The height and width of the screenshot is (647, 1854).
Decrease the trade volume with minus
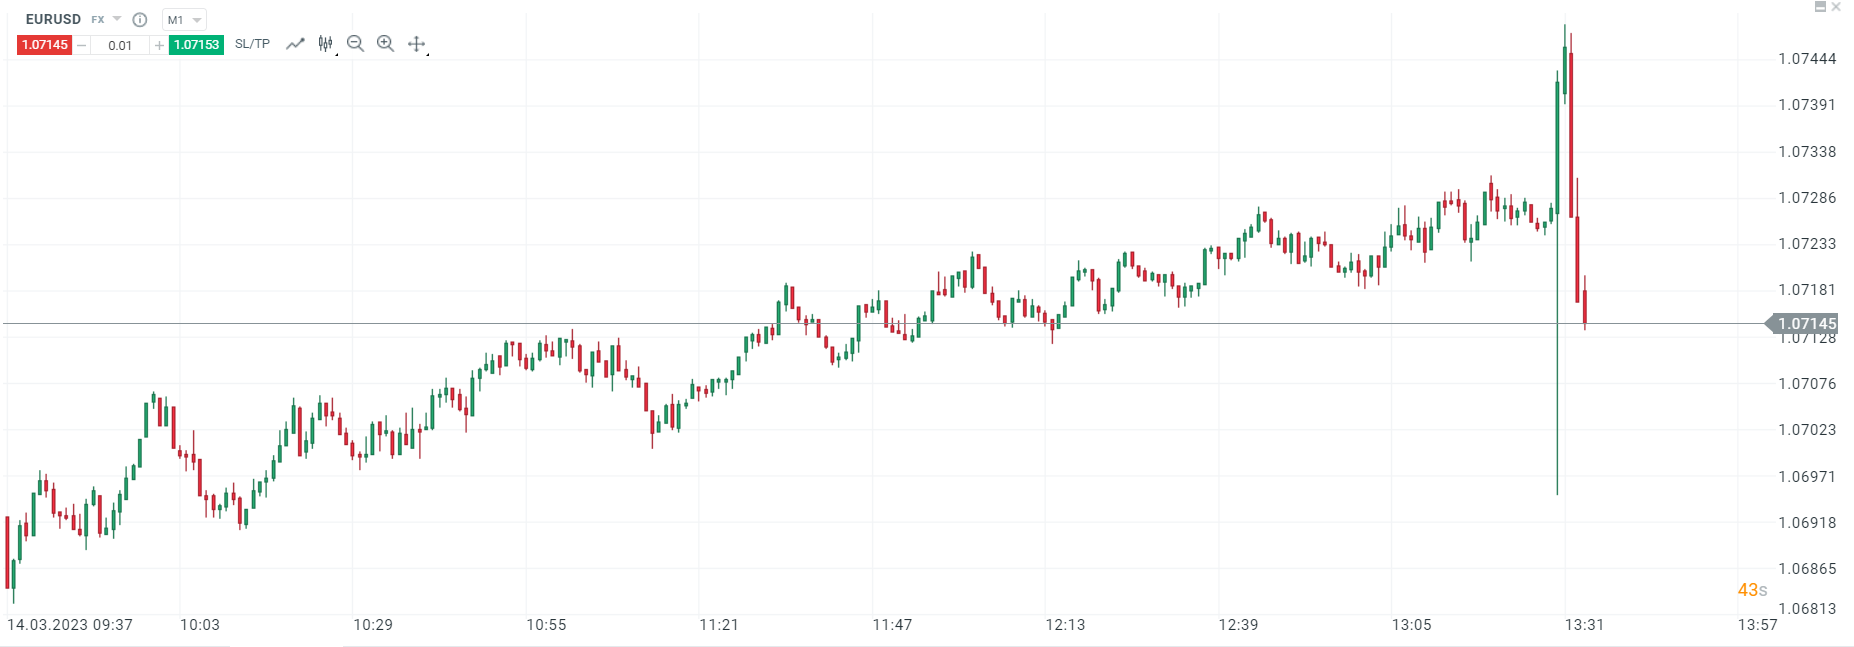tap(81, 45)
